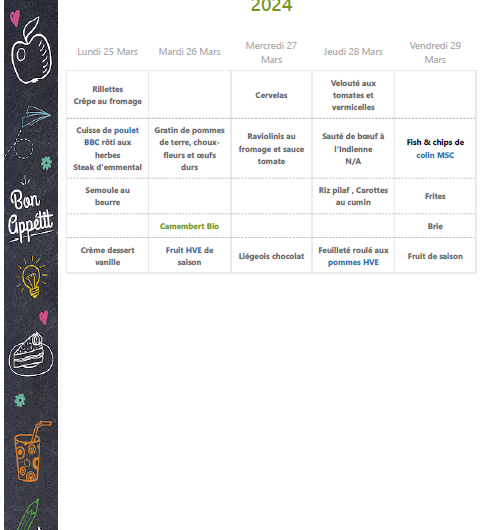
Task: Click the Brie cheese cell
Action: (435, 226)
